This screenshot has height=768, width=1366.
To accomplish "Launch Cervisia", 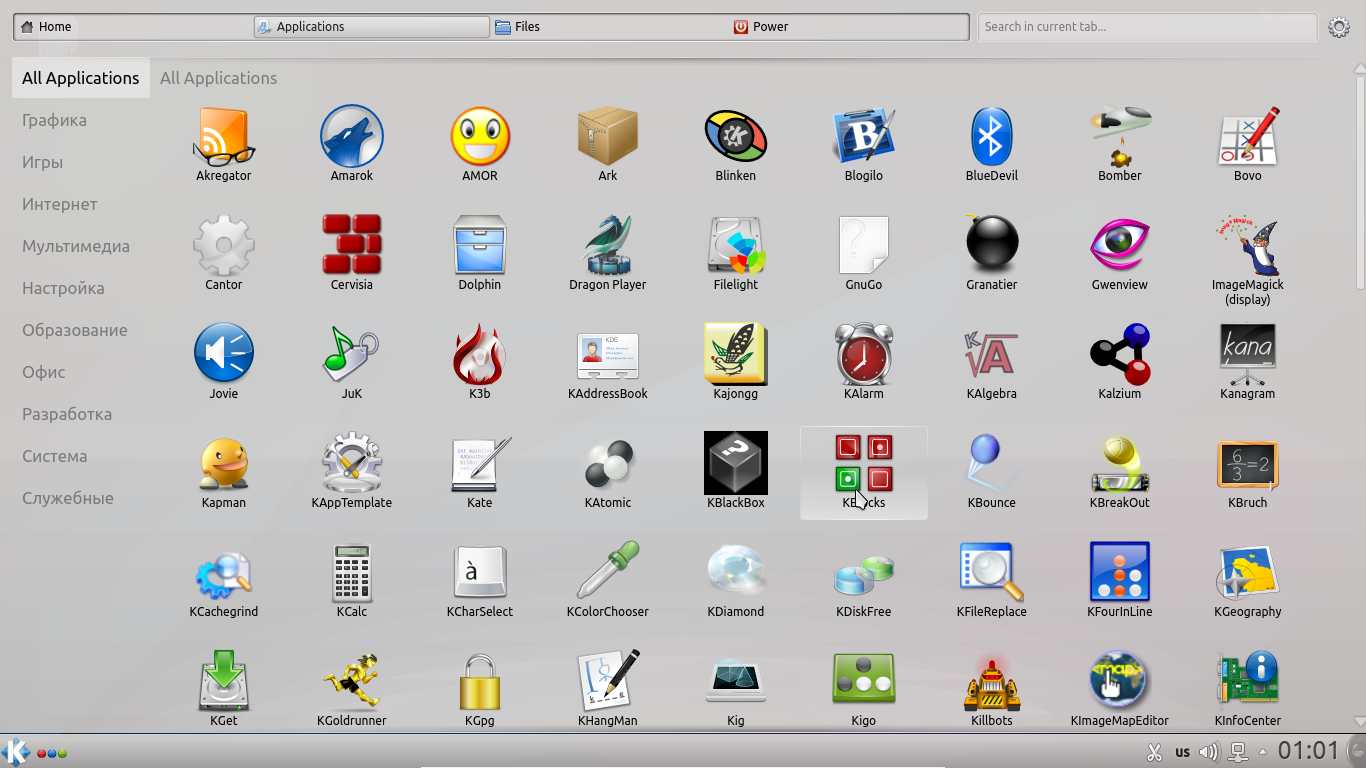I will tap(352, 254).
